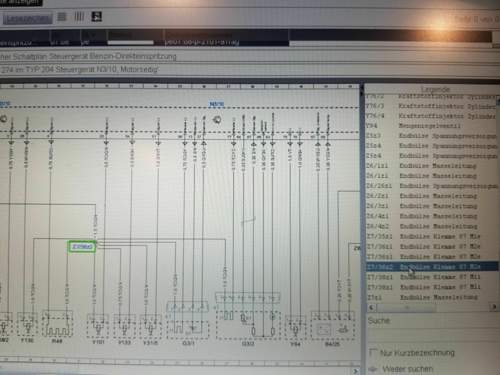
Task: Click legend scrollbar left arrow
Action: click(371, 307)
